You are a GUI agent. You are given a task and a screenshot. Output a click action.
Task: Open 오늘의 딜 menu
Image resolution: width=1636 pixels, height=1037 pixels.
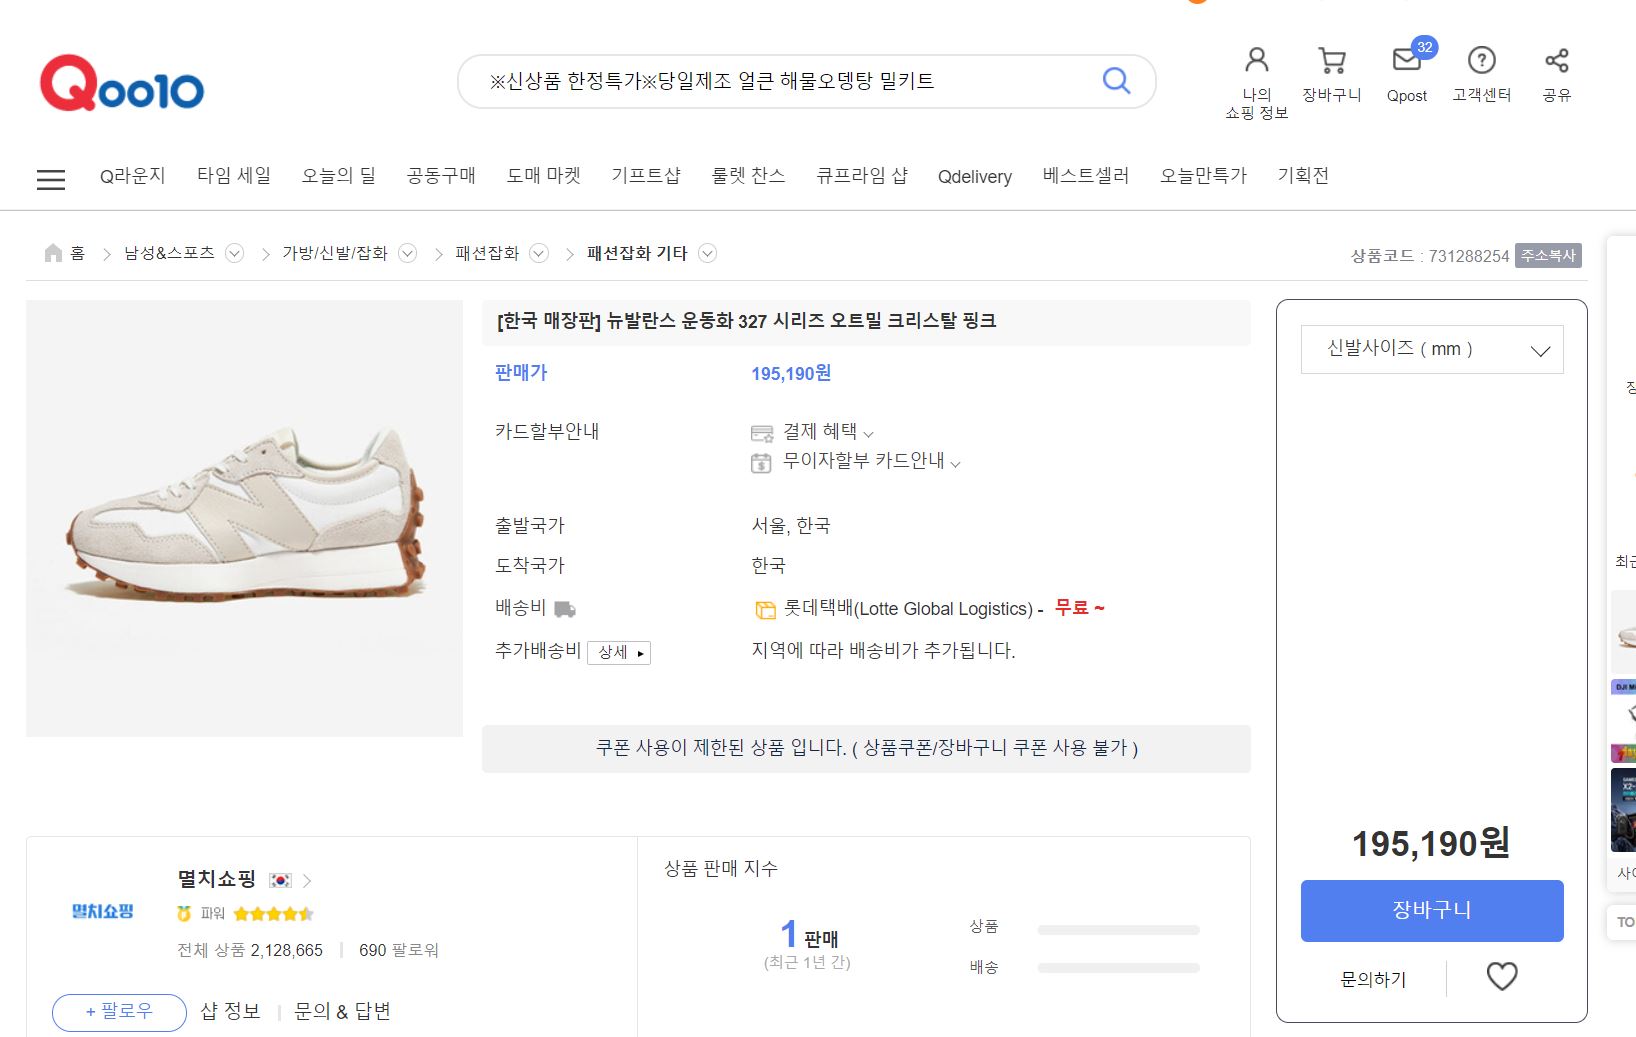point(338,176)
